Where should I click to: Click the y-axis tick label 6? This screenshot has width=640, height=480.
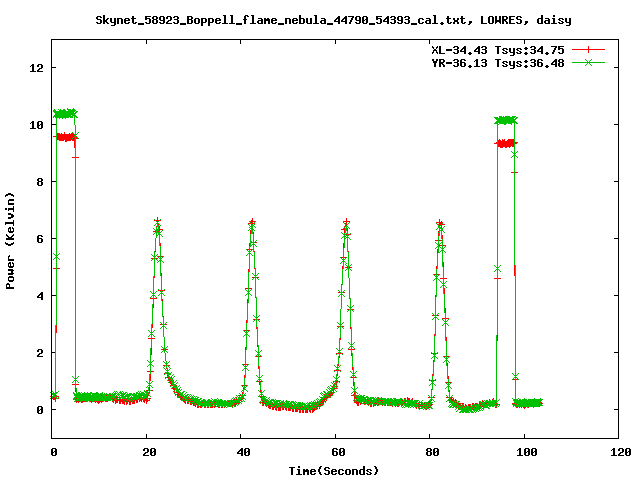coord(40,239)
